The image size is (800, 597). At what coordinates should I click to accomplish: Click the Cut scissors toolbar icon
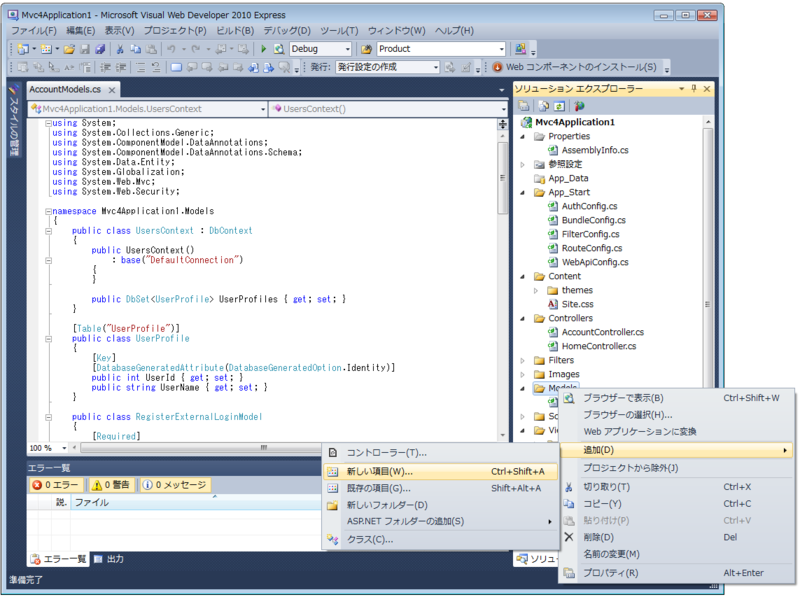[120, 49]
